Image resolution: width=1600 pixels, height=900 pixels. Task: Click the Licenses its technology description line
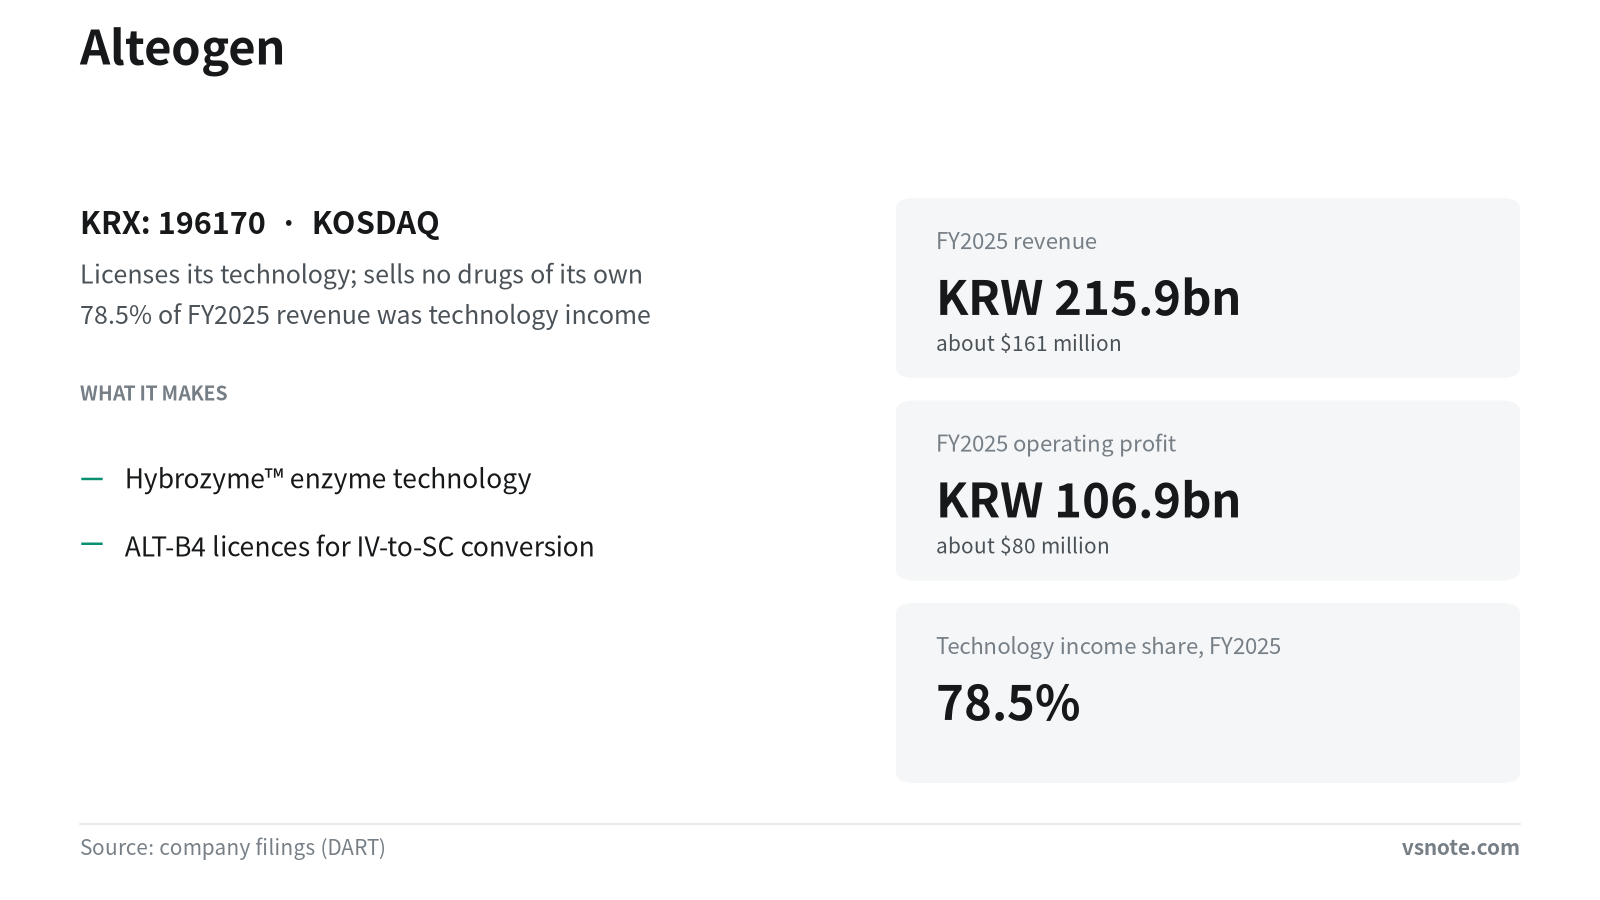[361, 274]
